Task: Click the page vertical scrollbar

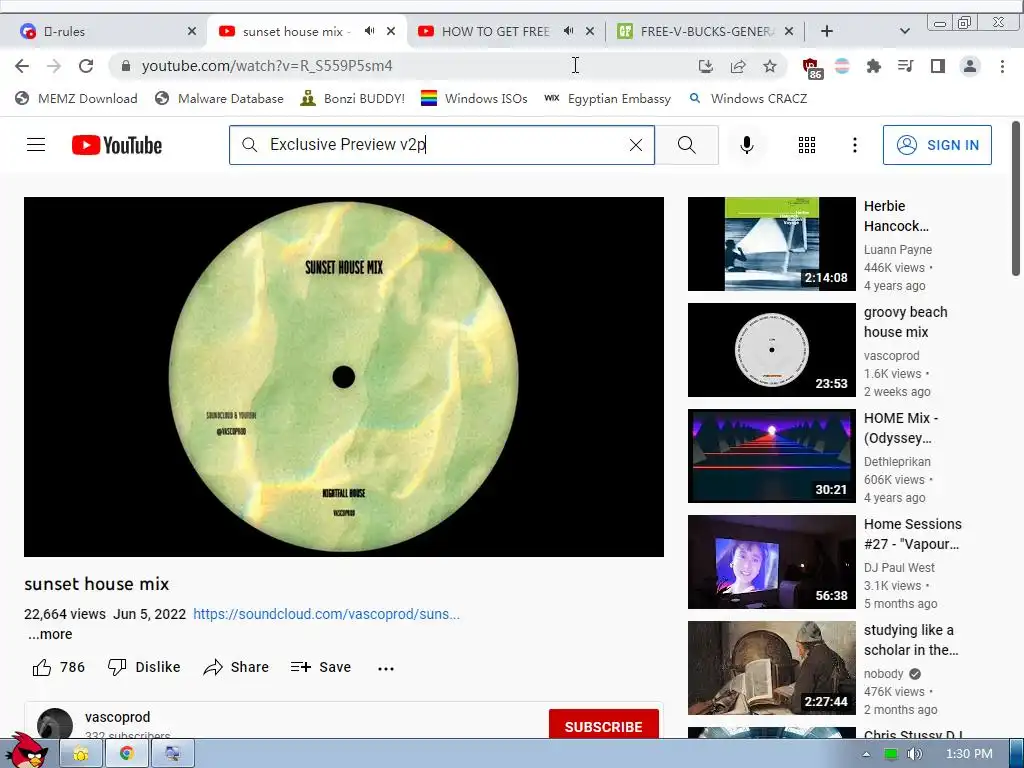Action: [1016, 198]
